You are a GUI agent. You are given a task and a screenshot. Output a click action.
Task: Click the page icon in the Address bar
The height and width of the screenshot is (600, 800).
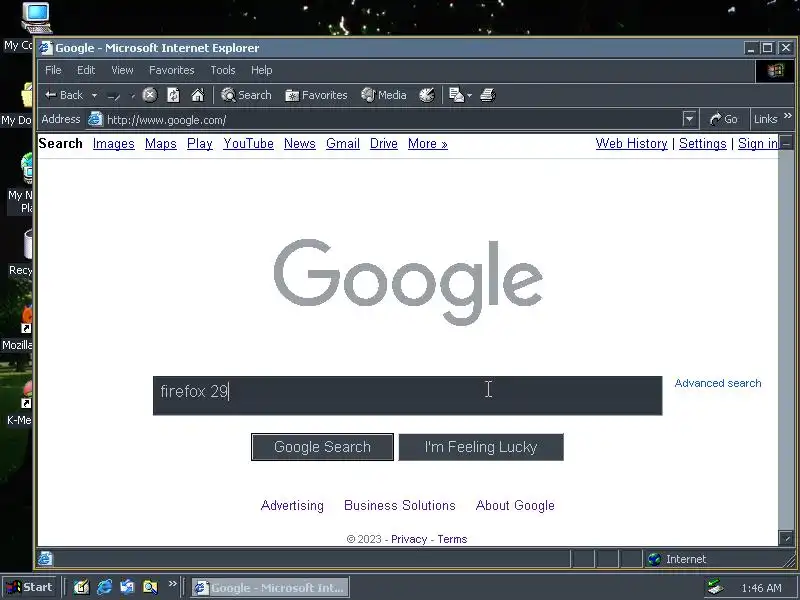(x=95, y=119)
